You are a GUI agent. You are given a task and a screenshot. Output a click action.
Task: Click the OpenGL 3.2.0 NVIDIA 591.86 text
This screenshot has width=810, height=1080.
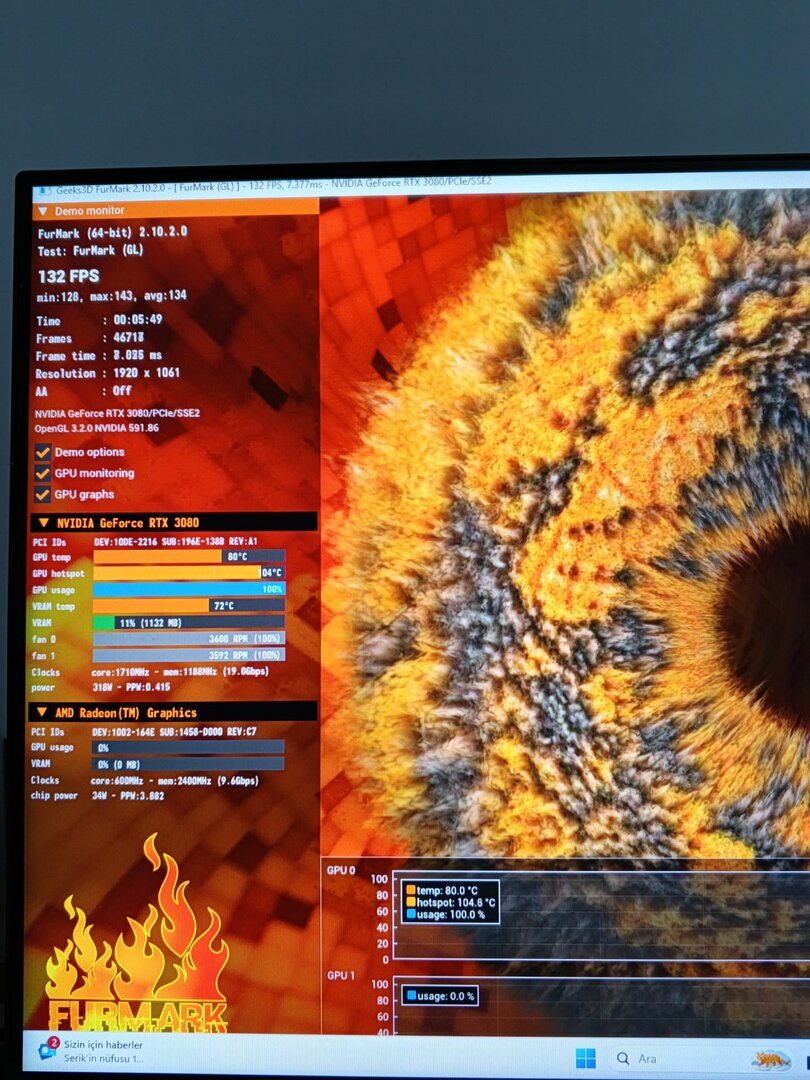click(97, 428)
